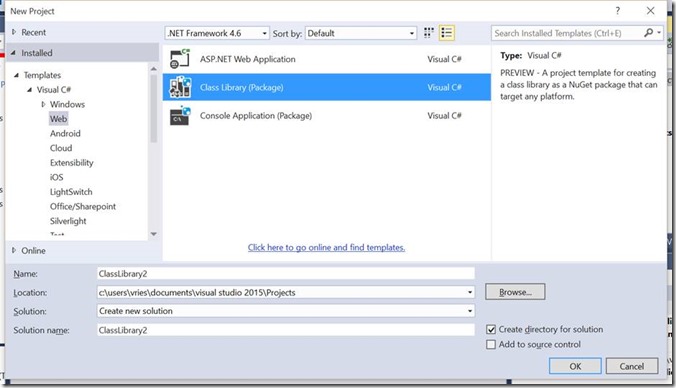
Task: Select the Office/Sharepoint template category
Action: click(x=83, y=207)
